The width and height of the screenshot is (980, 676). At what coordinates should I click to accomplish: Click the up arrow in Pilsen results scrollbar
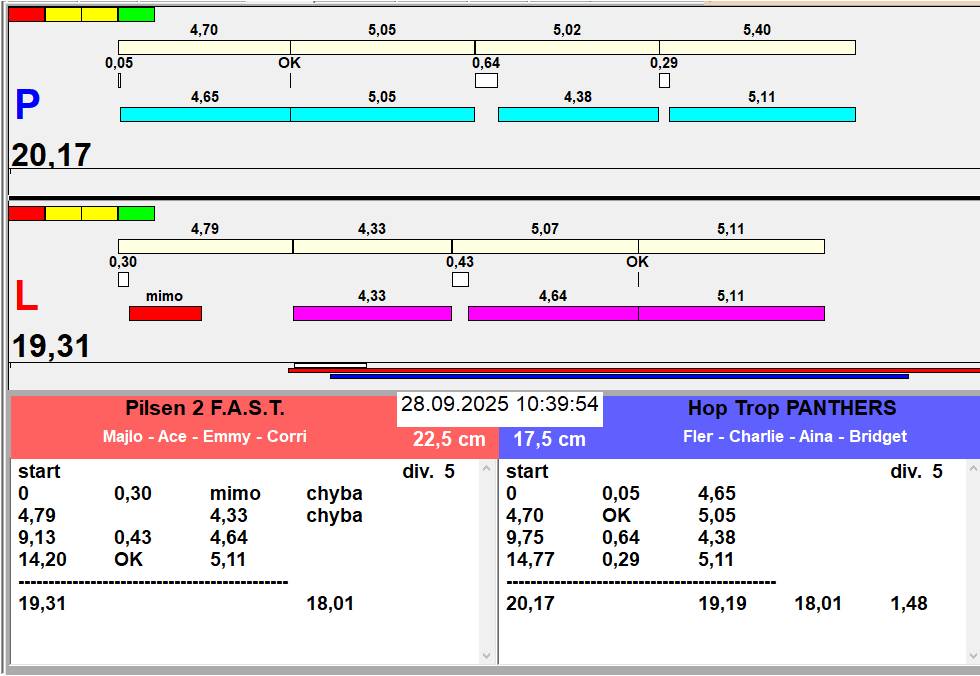(x=487, y=468)
